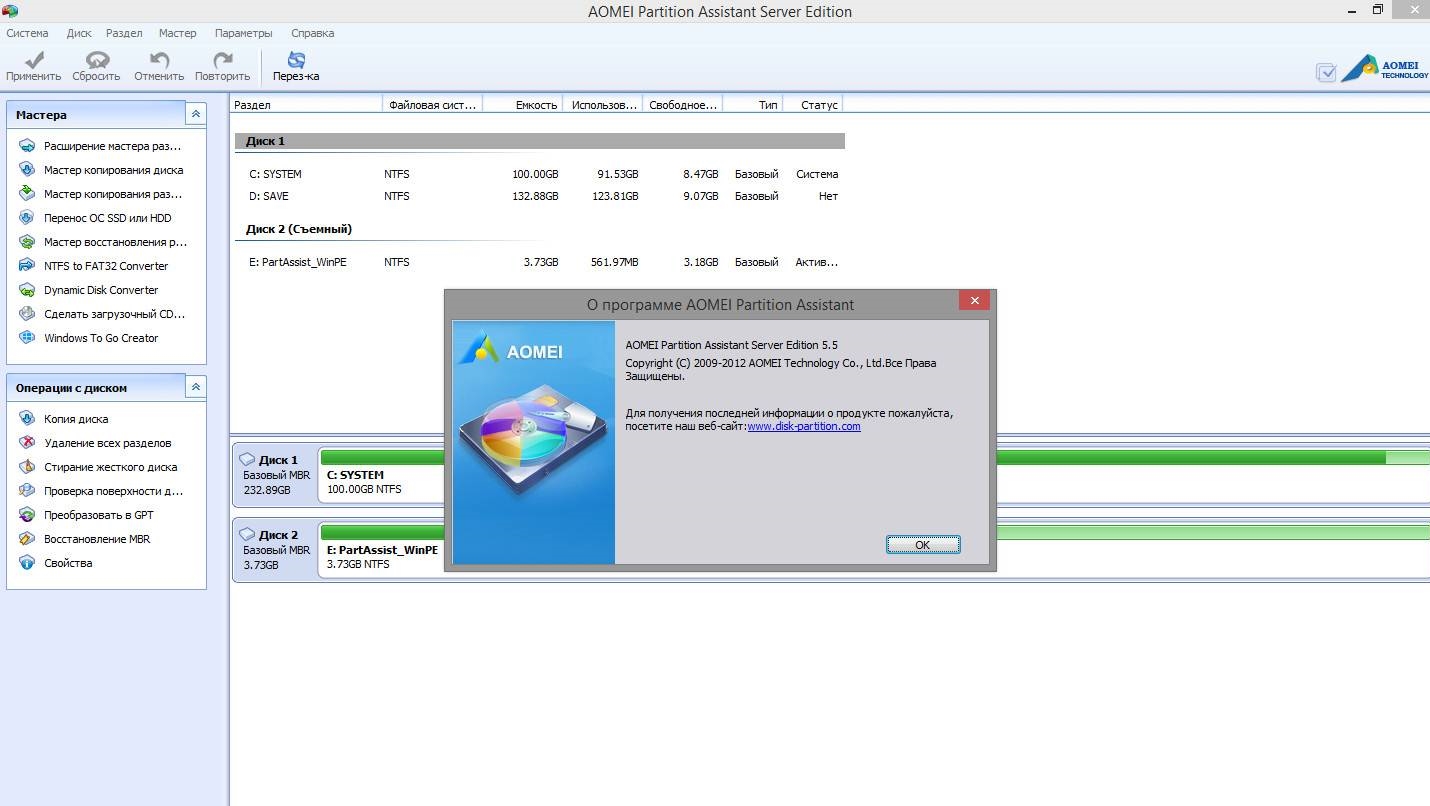Click the app icon in title bar
Screen dimensions: 1430x806
10,11
